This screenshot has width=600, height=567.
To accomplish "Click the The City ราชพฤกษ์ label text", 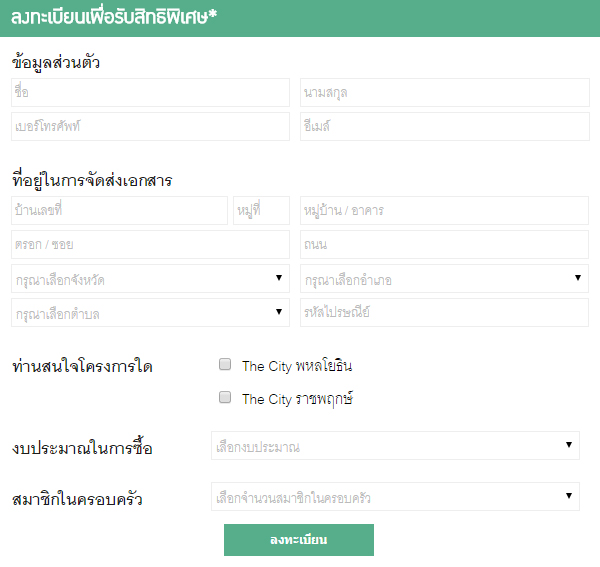I will click(x=298, y=399).
